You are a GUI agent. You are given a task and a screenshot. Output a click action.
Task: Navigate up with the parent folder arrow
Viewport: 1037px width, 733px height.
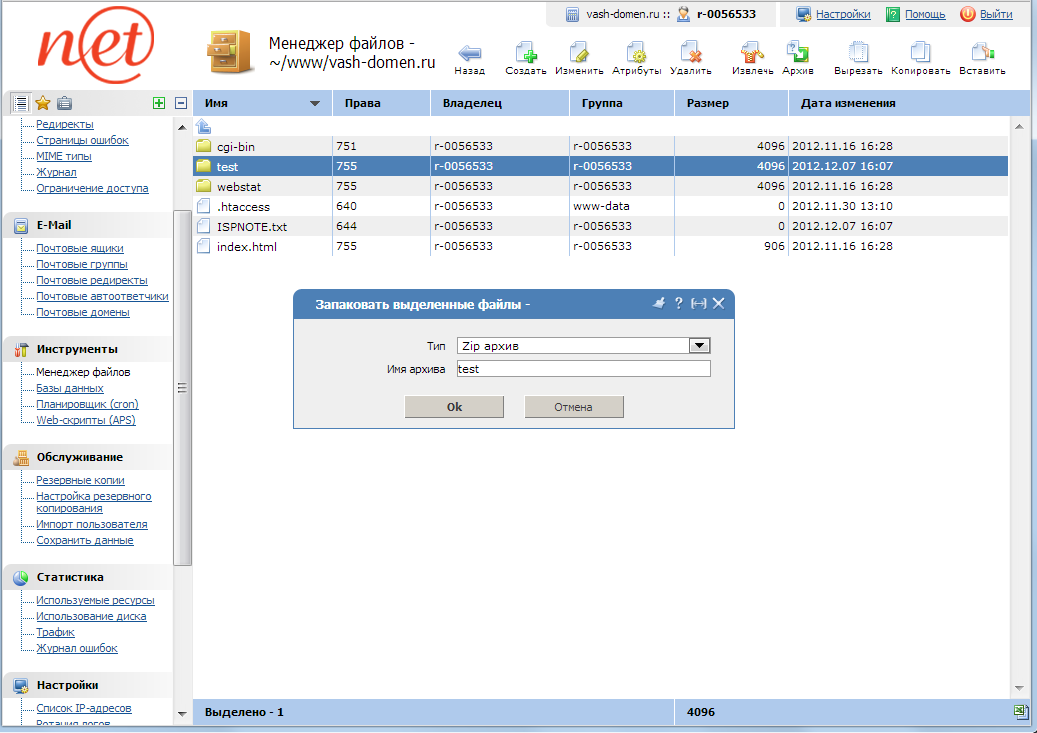coord(203,126)
